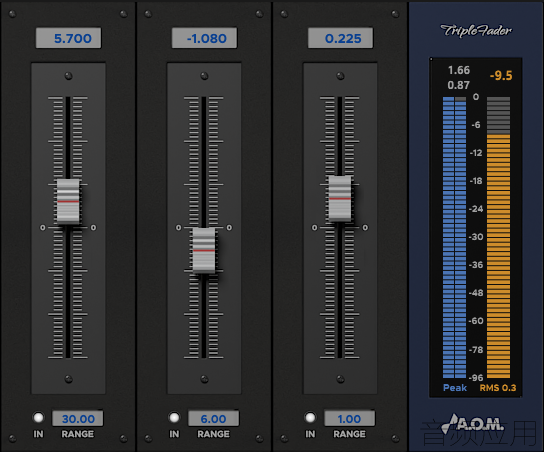
Task: Click the 5.700 gain value field
Action: point(68,38)
